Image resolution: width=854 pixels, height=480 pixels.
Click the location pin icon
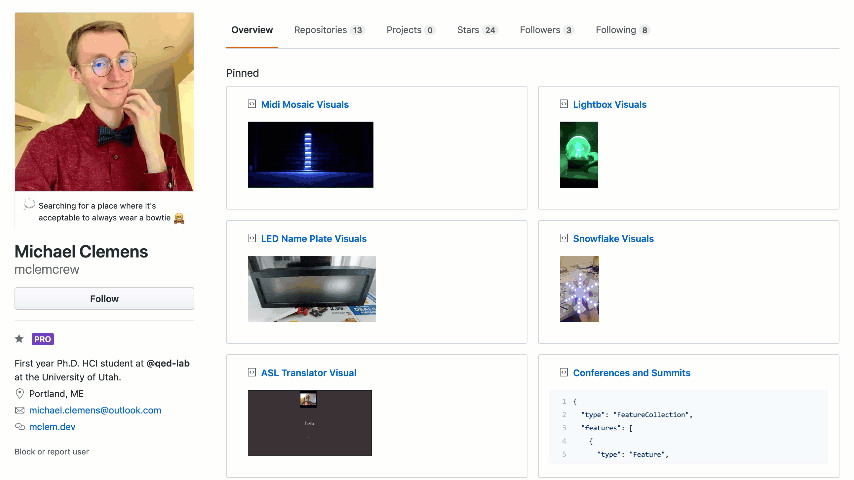pyautogui.click(x=20, y=393)
